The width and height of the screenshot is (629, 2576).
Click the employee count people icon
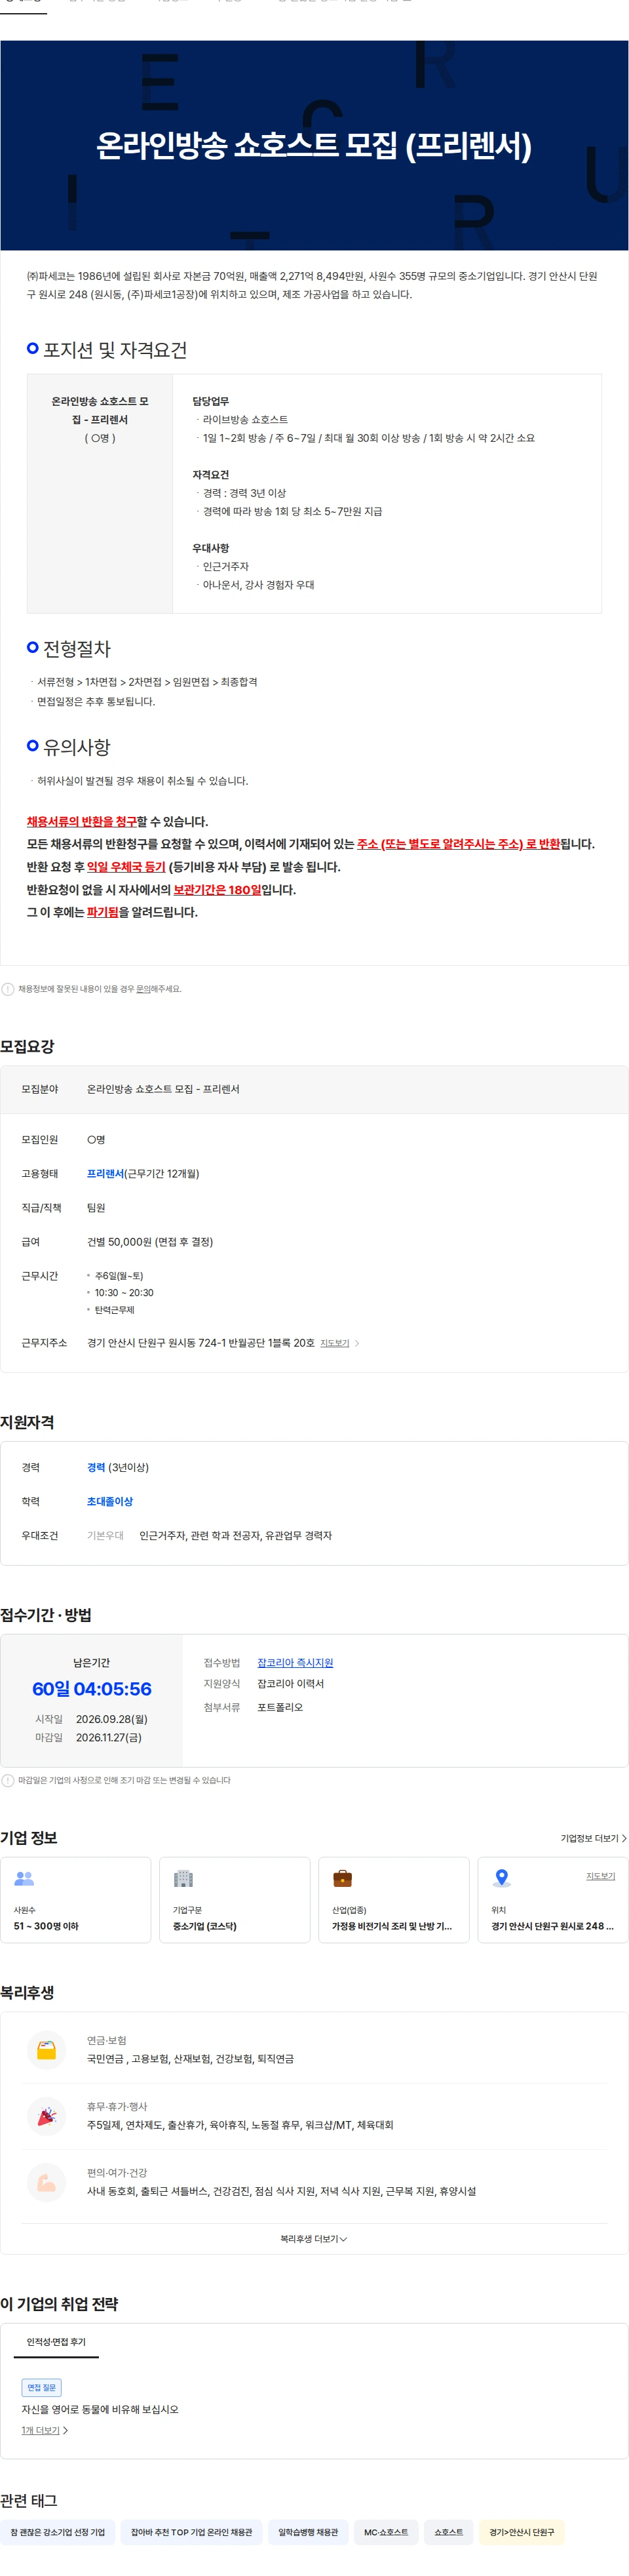pos(24,1878)
